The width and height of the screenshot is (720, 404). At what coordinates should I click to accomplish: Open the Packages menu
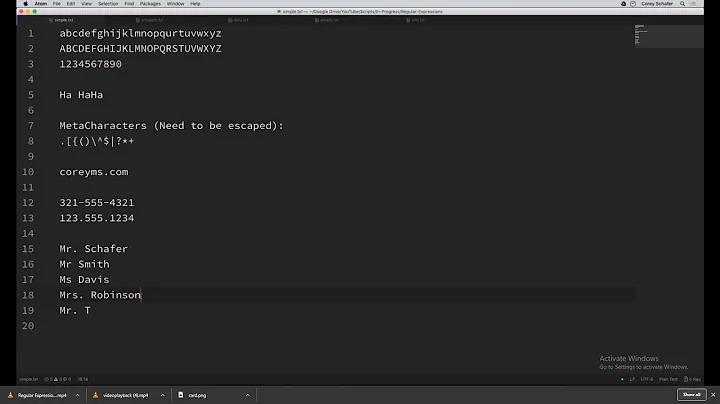(150, 4)
